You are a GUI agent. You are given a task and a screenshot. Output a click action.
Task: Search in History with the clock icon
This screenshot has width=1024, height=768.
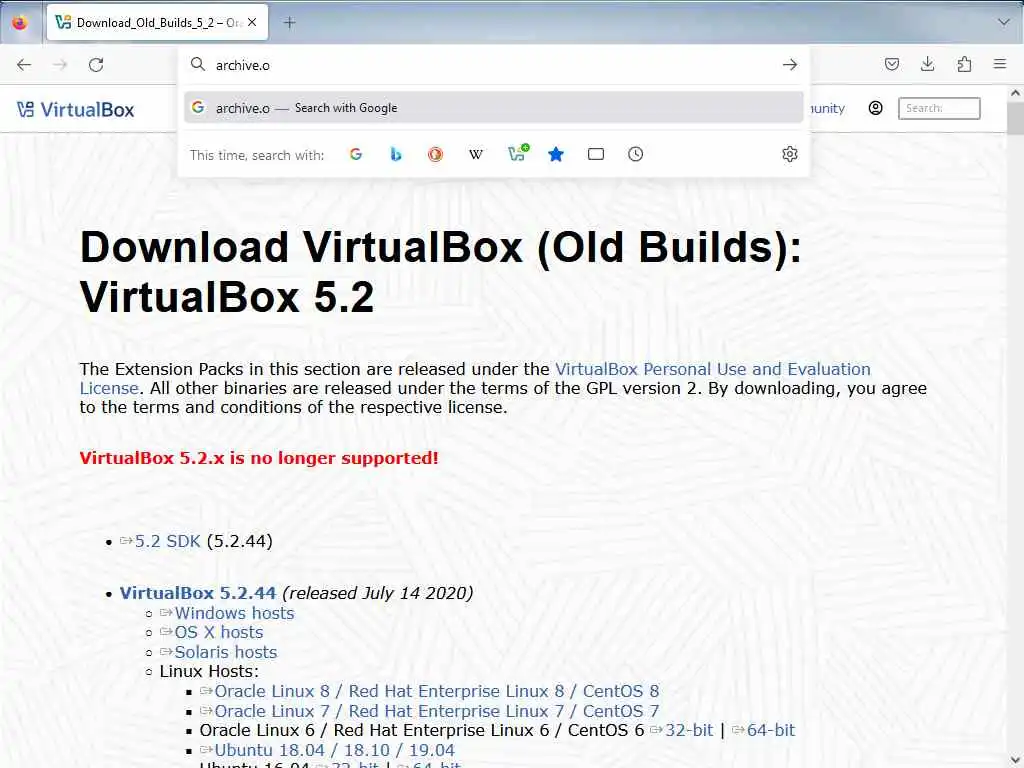point(635,154)
